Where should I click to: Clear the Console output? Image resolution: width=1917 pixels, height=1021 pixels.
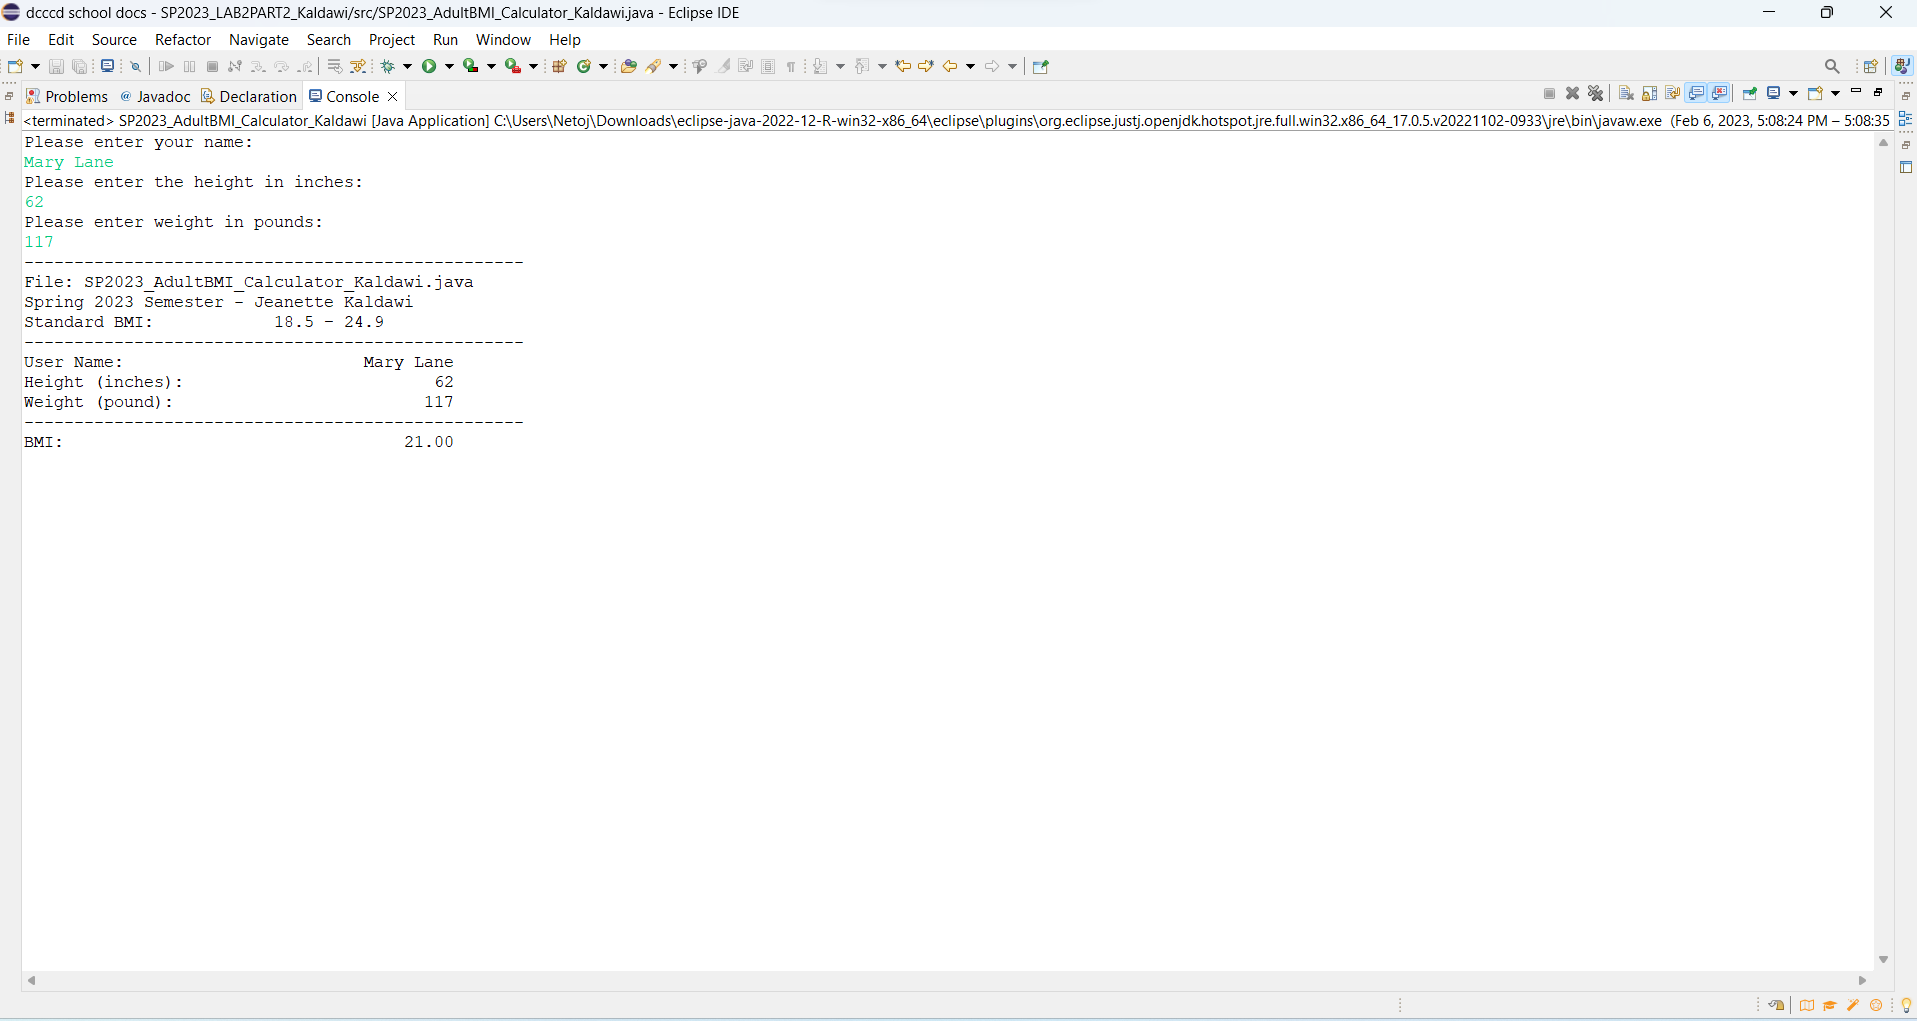[x=1625, y=93]
